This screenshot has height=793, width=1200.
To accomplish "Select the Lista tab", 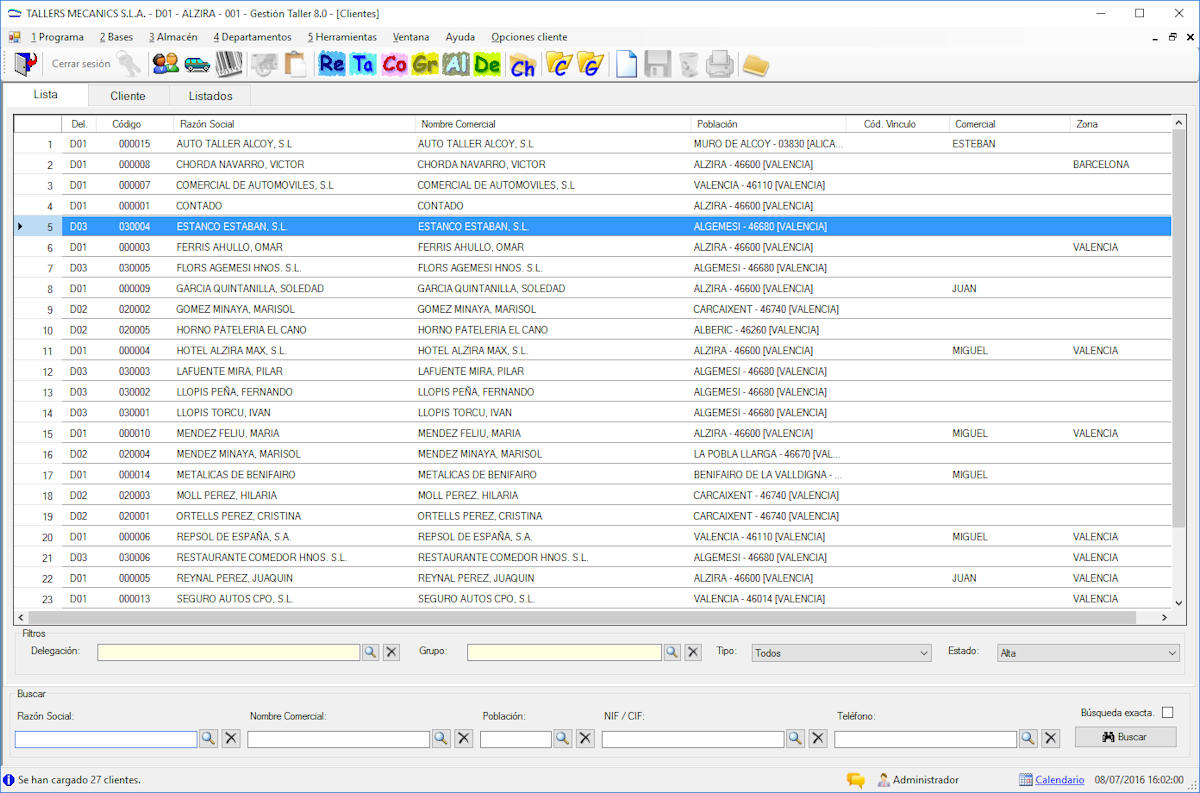I will 45,95.
